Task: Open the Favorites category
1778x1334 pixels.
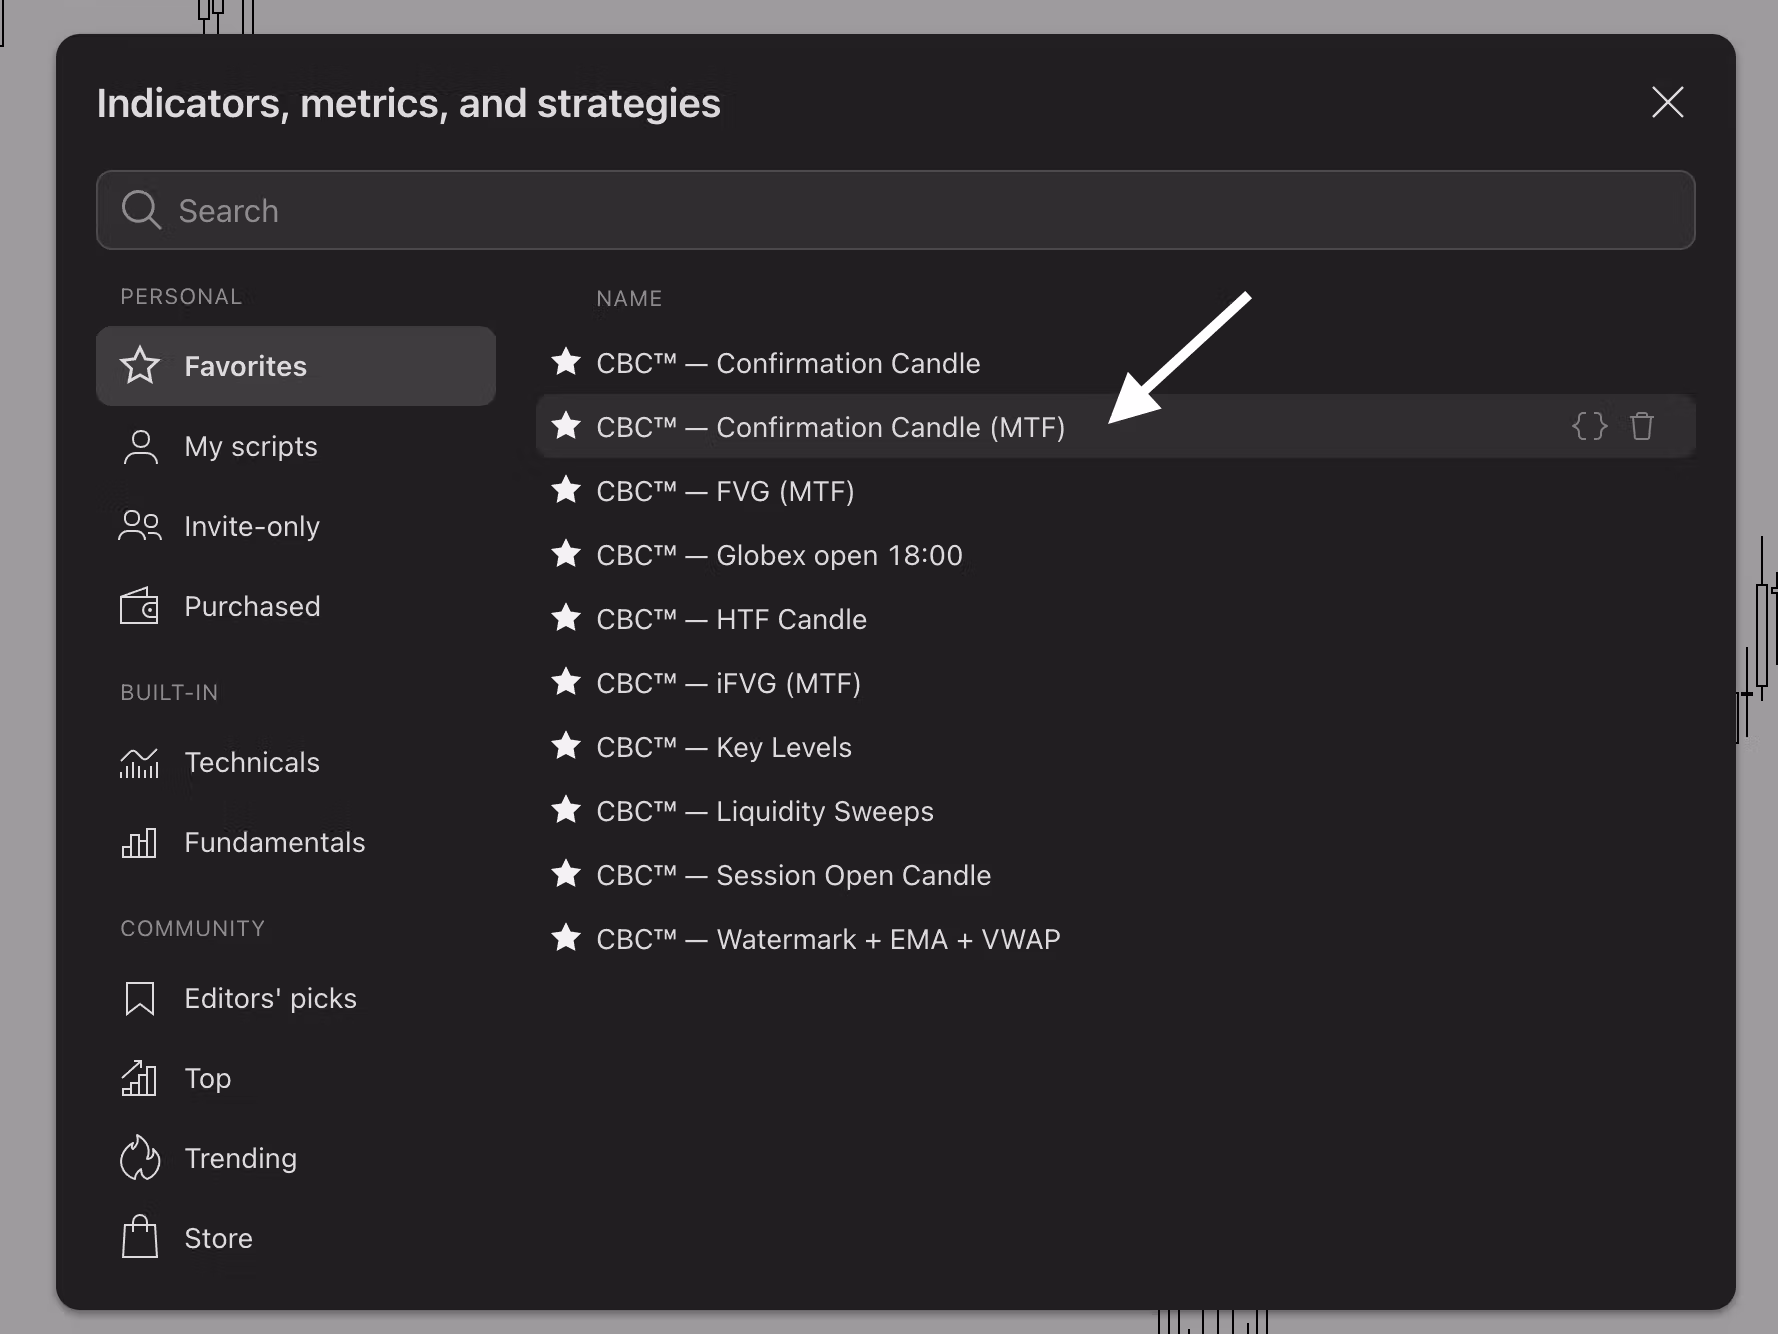Action: 295,366
